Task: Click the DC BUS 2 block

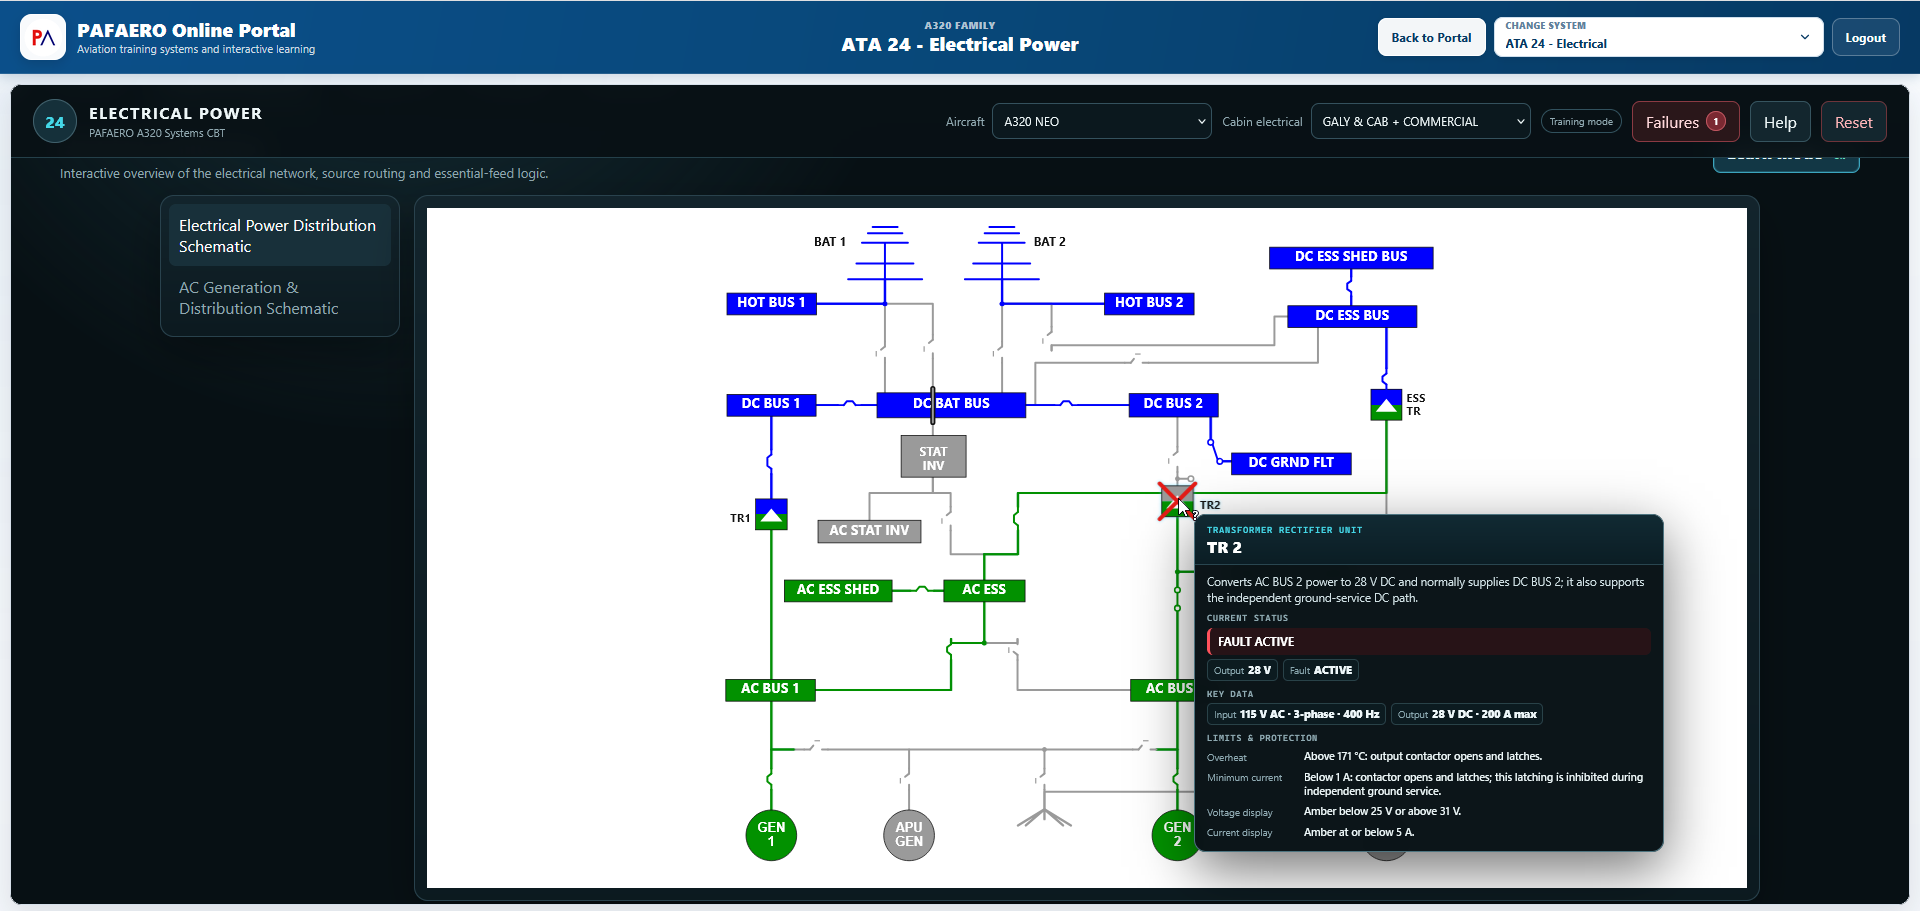Action: pyautogui.click(x=1173, y=404)
